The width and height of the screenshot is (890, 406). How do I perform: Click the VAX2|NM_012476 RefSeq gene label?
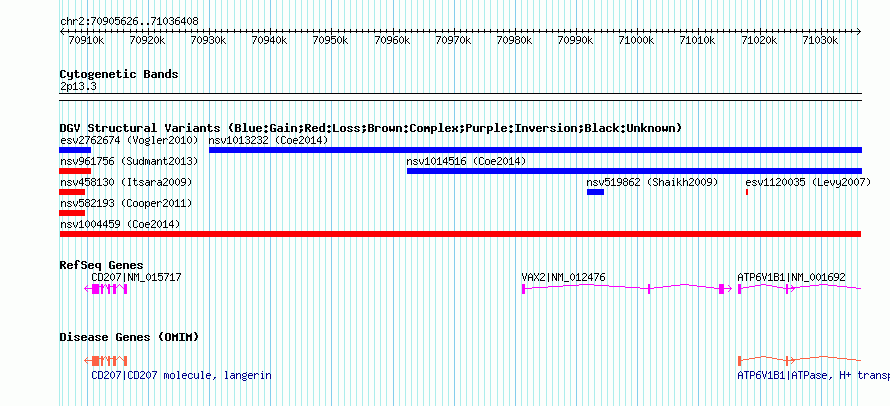click(564, 277)
